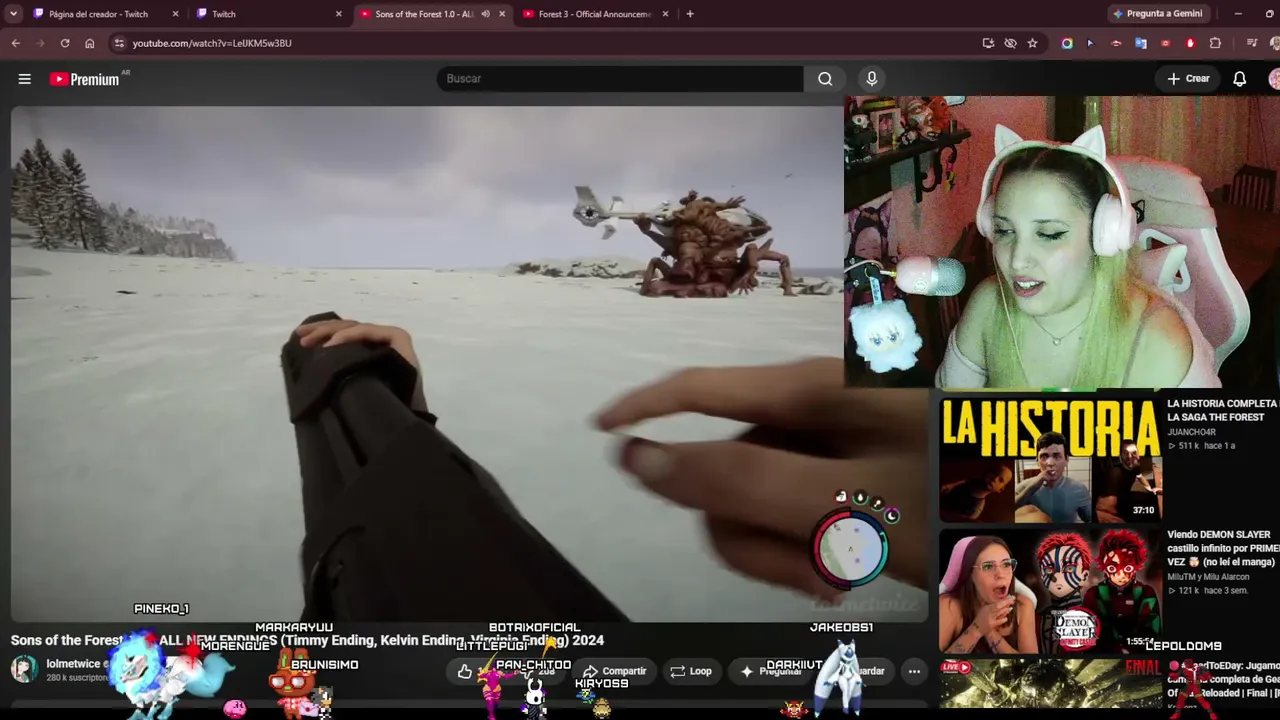This screenshot has width=1280, height=720.
Task: Open the Extensions puzzle icon
Action: [1216, 43]
